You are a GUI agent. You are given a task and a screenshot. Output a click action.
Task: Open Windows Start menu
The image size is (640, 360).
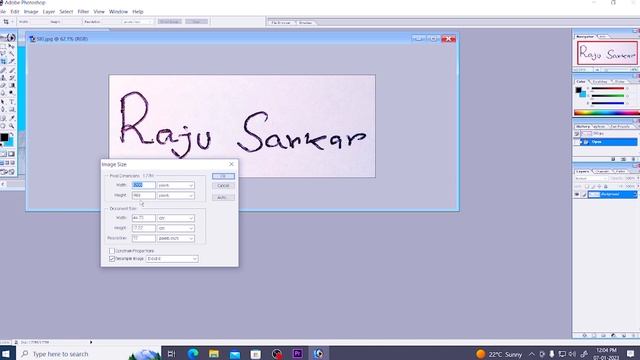click(6, 353)
